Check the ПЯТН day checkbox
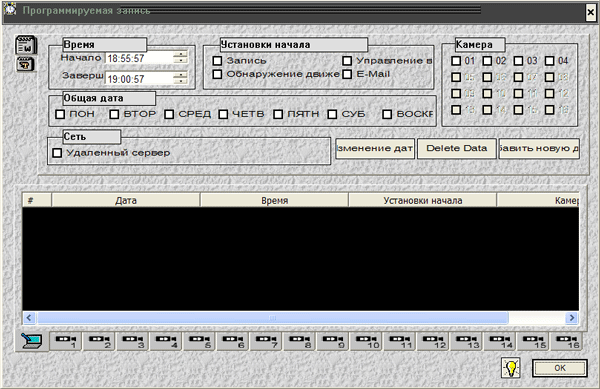600x389 pixels. [278, 114]
